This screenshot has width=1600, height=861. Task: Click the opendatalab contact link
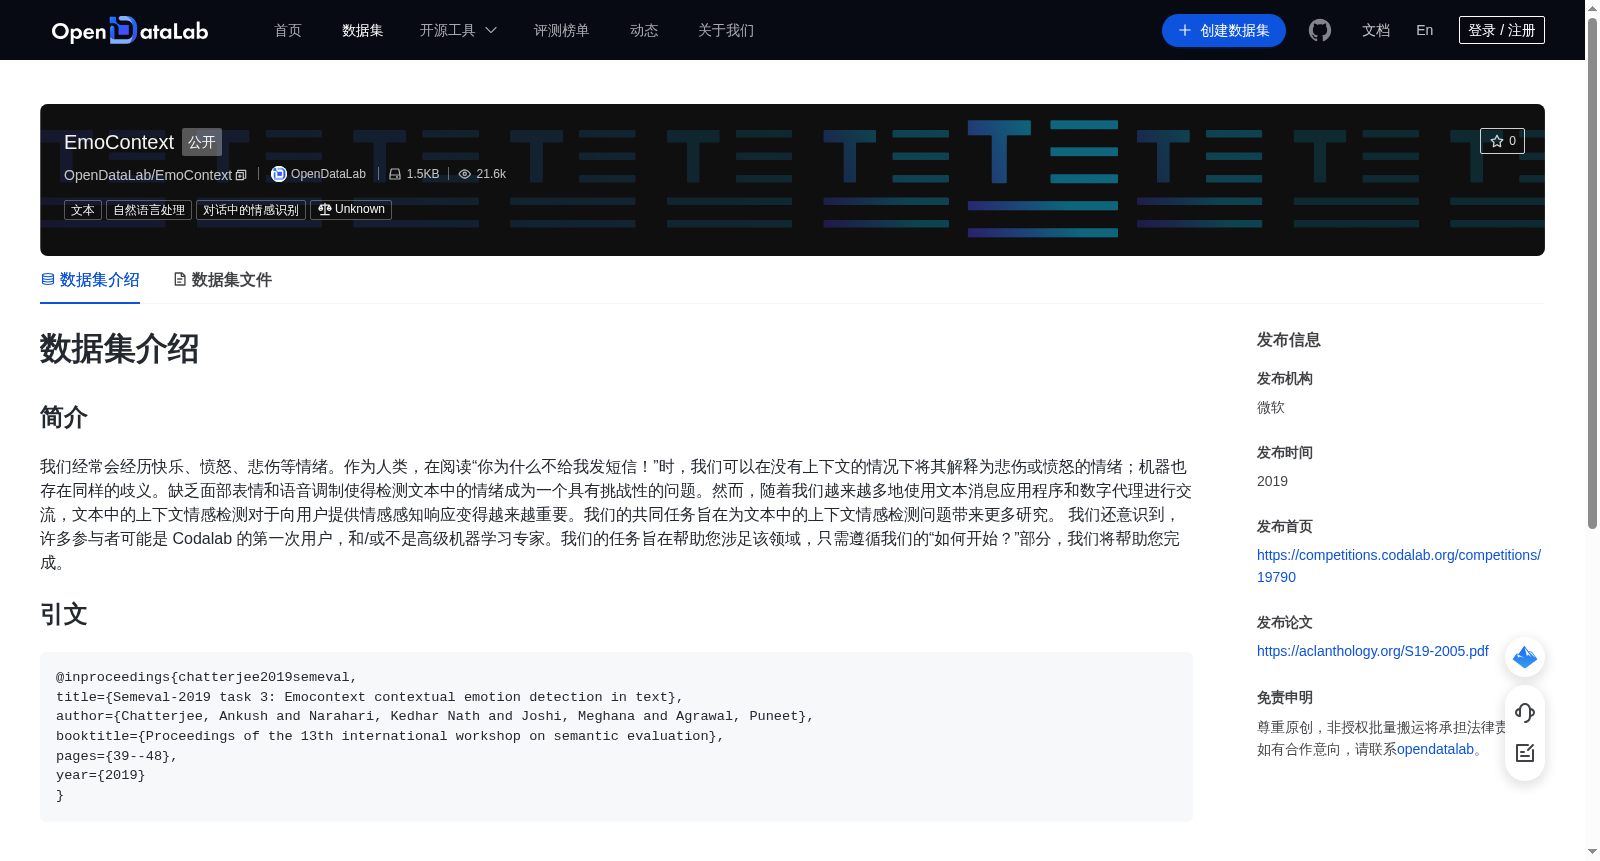pyautogui.click(x=1435, y=749)
